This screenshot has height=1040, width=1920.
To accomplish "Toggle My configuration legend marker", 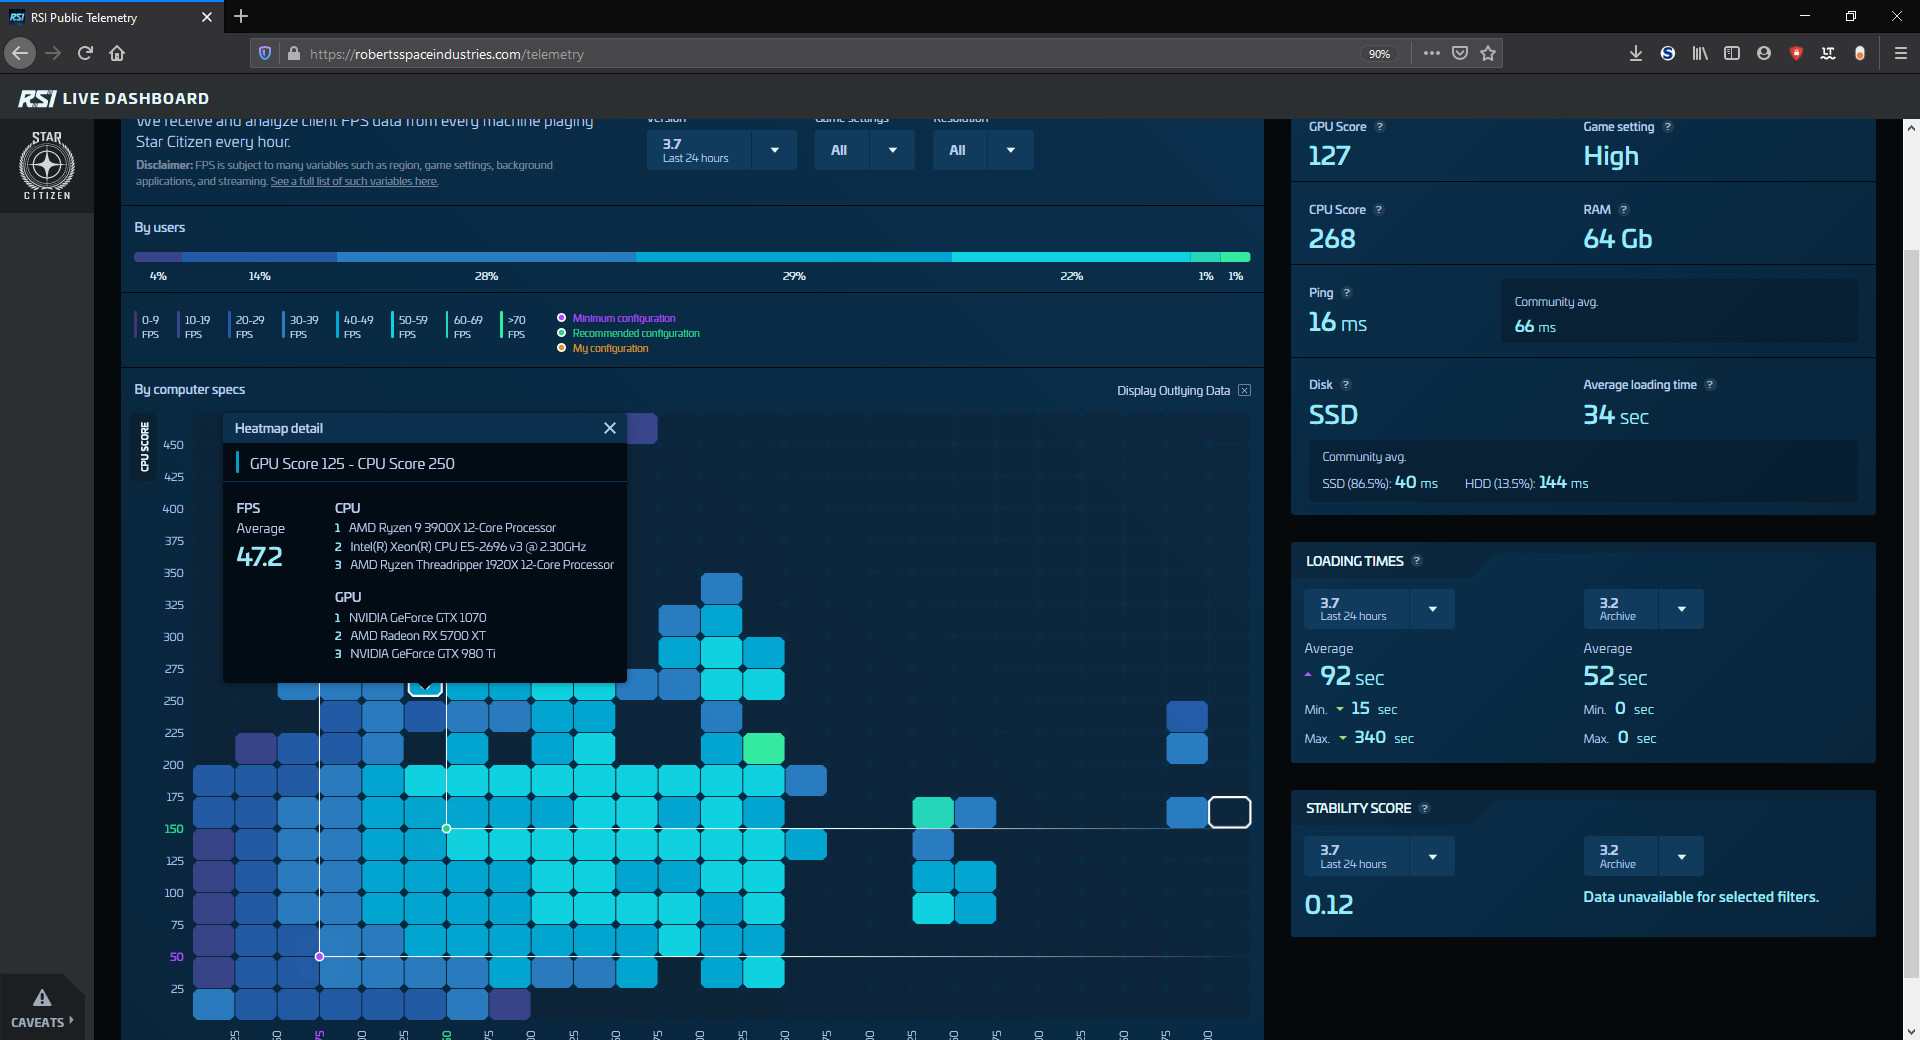I will (x=562, y=348).
